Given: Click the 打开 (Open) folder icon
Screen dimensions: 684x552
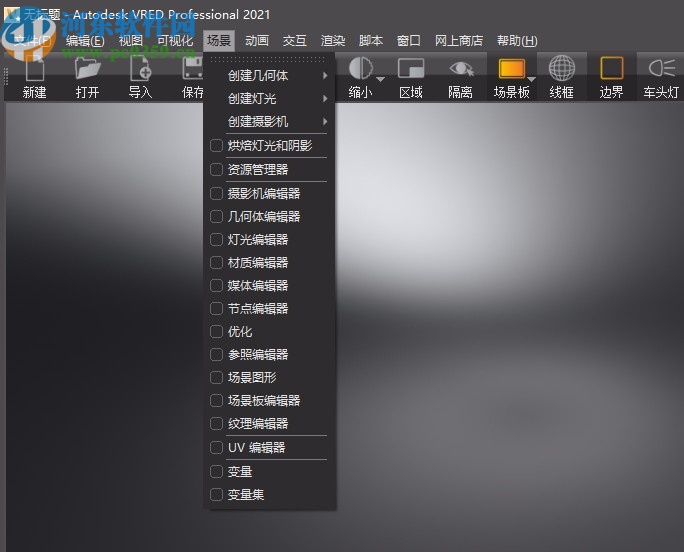Looking at the screenshot, I should click(x=87, y=69).
